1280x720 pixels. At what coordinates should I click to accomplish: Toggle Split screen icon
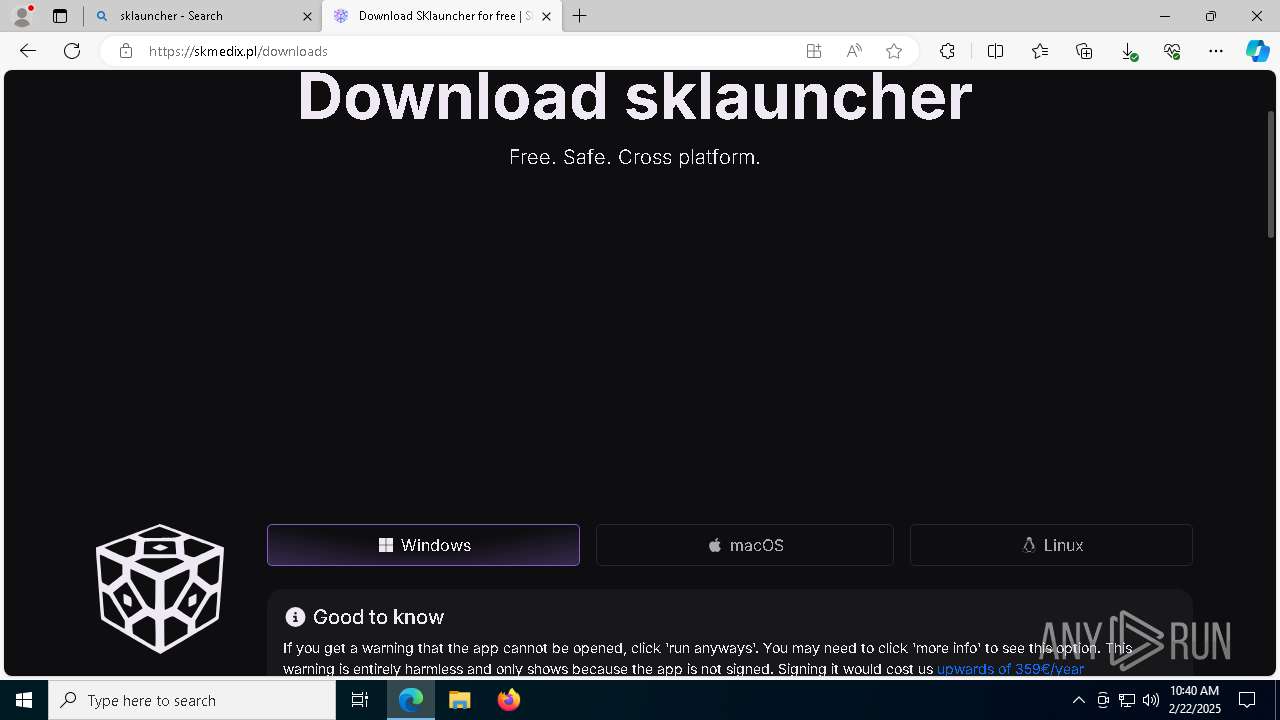tap(995, 51)
